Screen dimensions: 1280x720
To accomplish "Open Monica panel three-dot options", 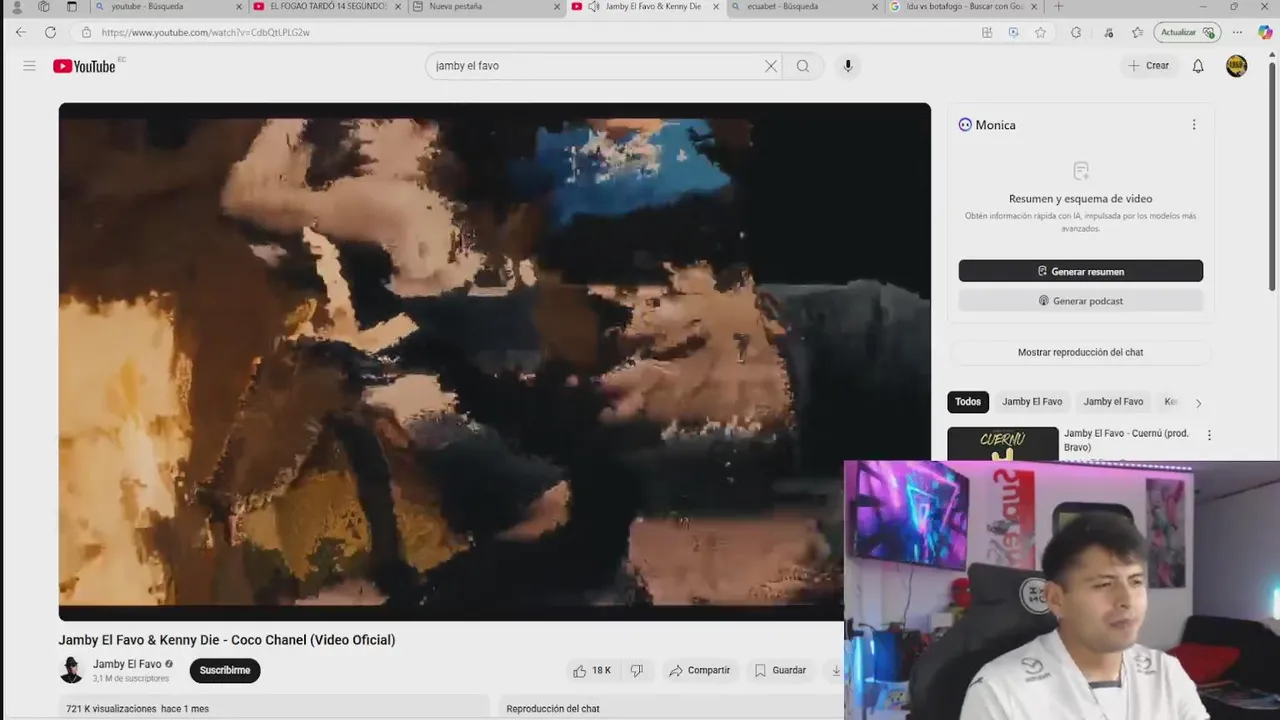I will pos(1193,125).
